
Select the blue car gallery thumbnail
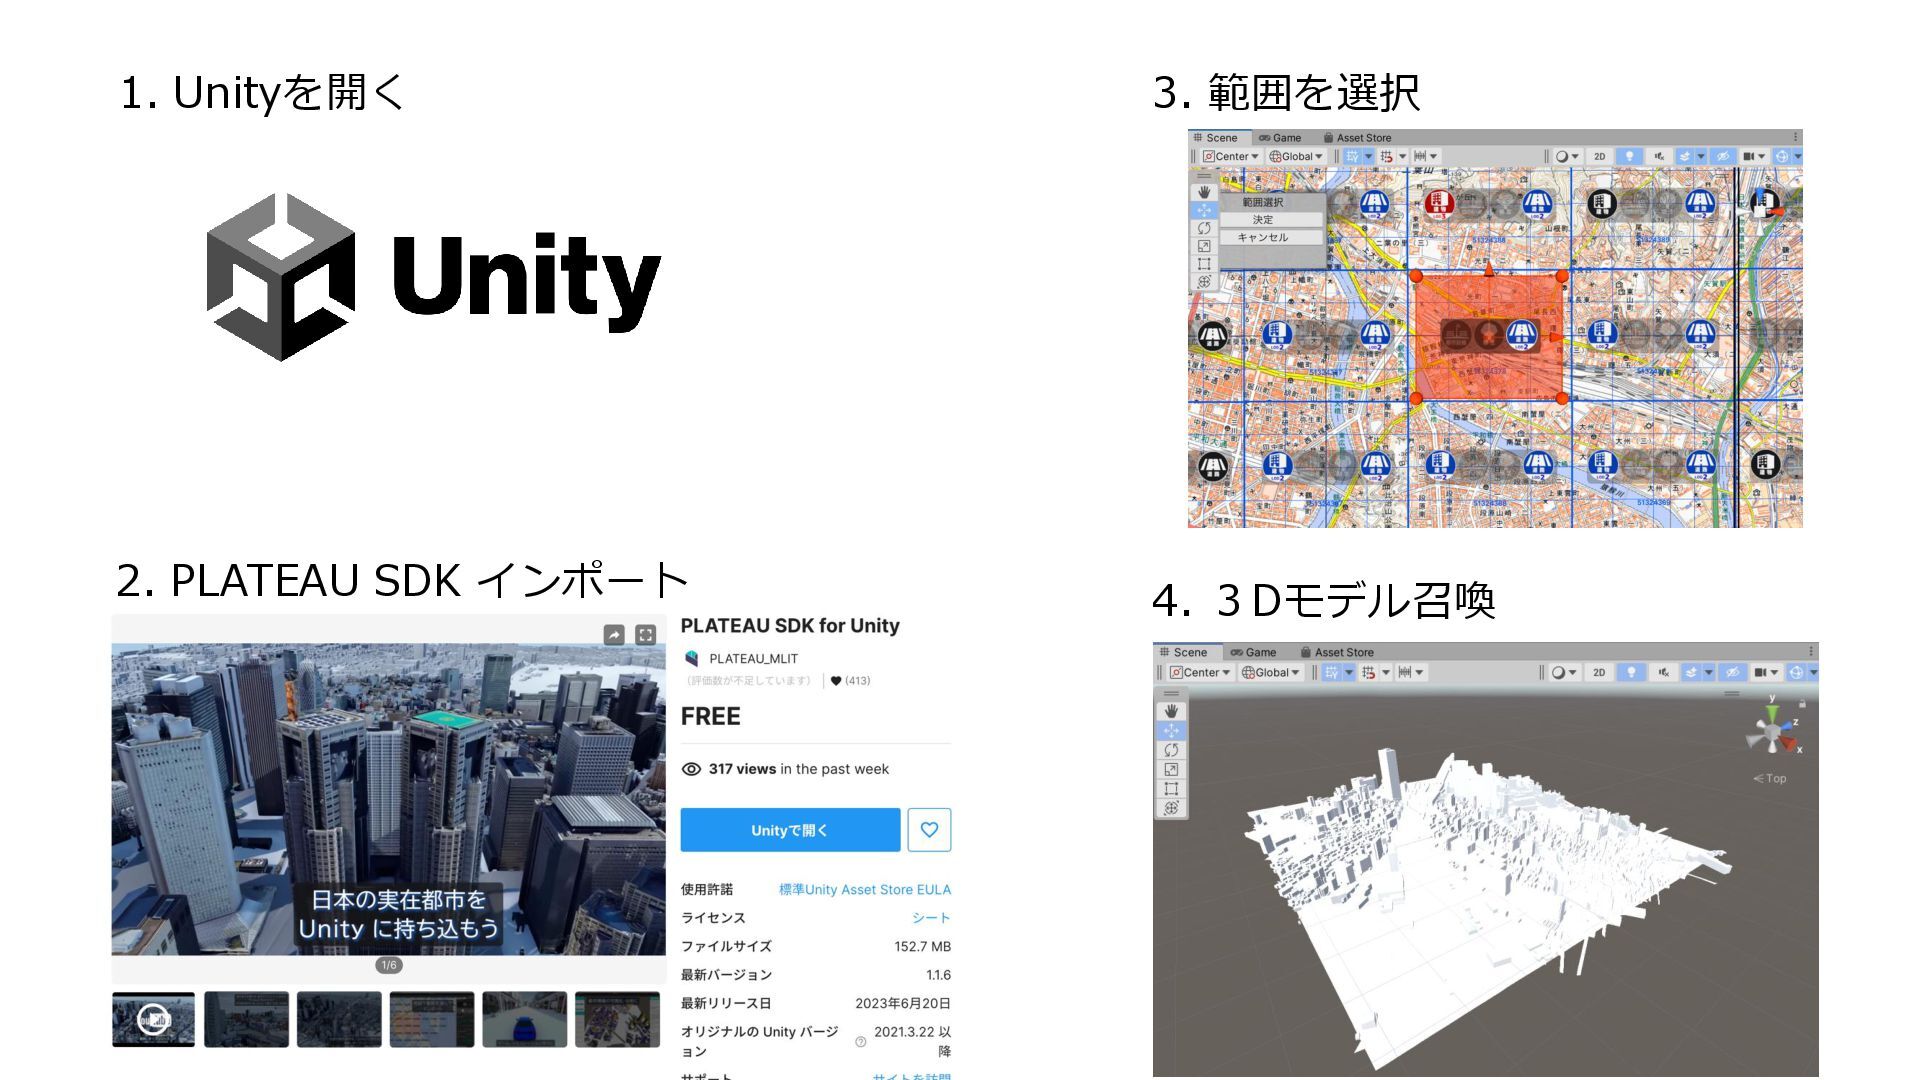point(525,1019)
